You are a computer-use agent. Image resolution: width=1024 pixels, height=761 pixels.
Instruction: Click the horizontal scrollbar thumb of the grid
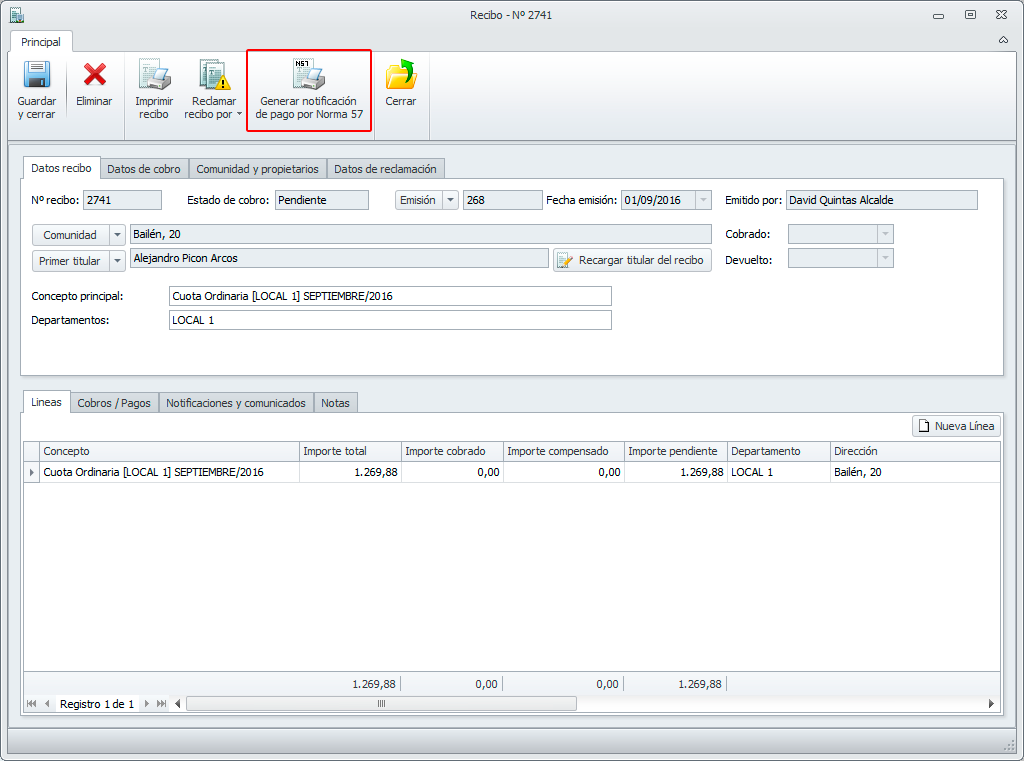(x=381, y=704)
